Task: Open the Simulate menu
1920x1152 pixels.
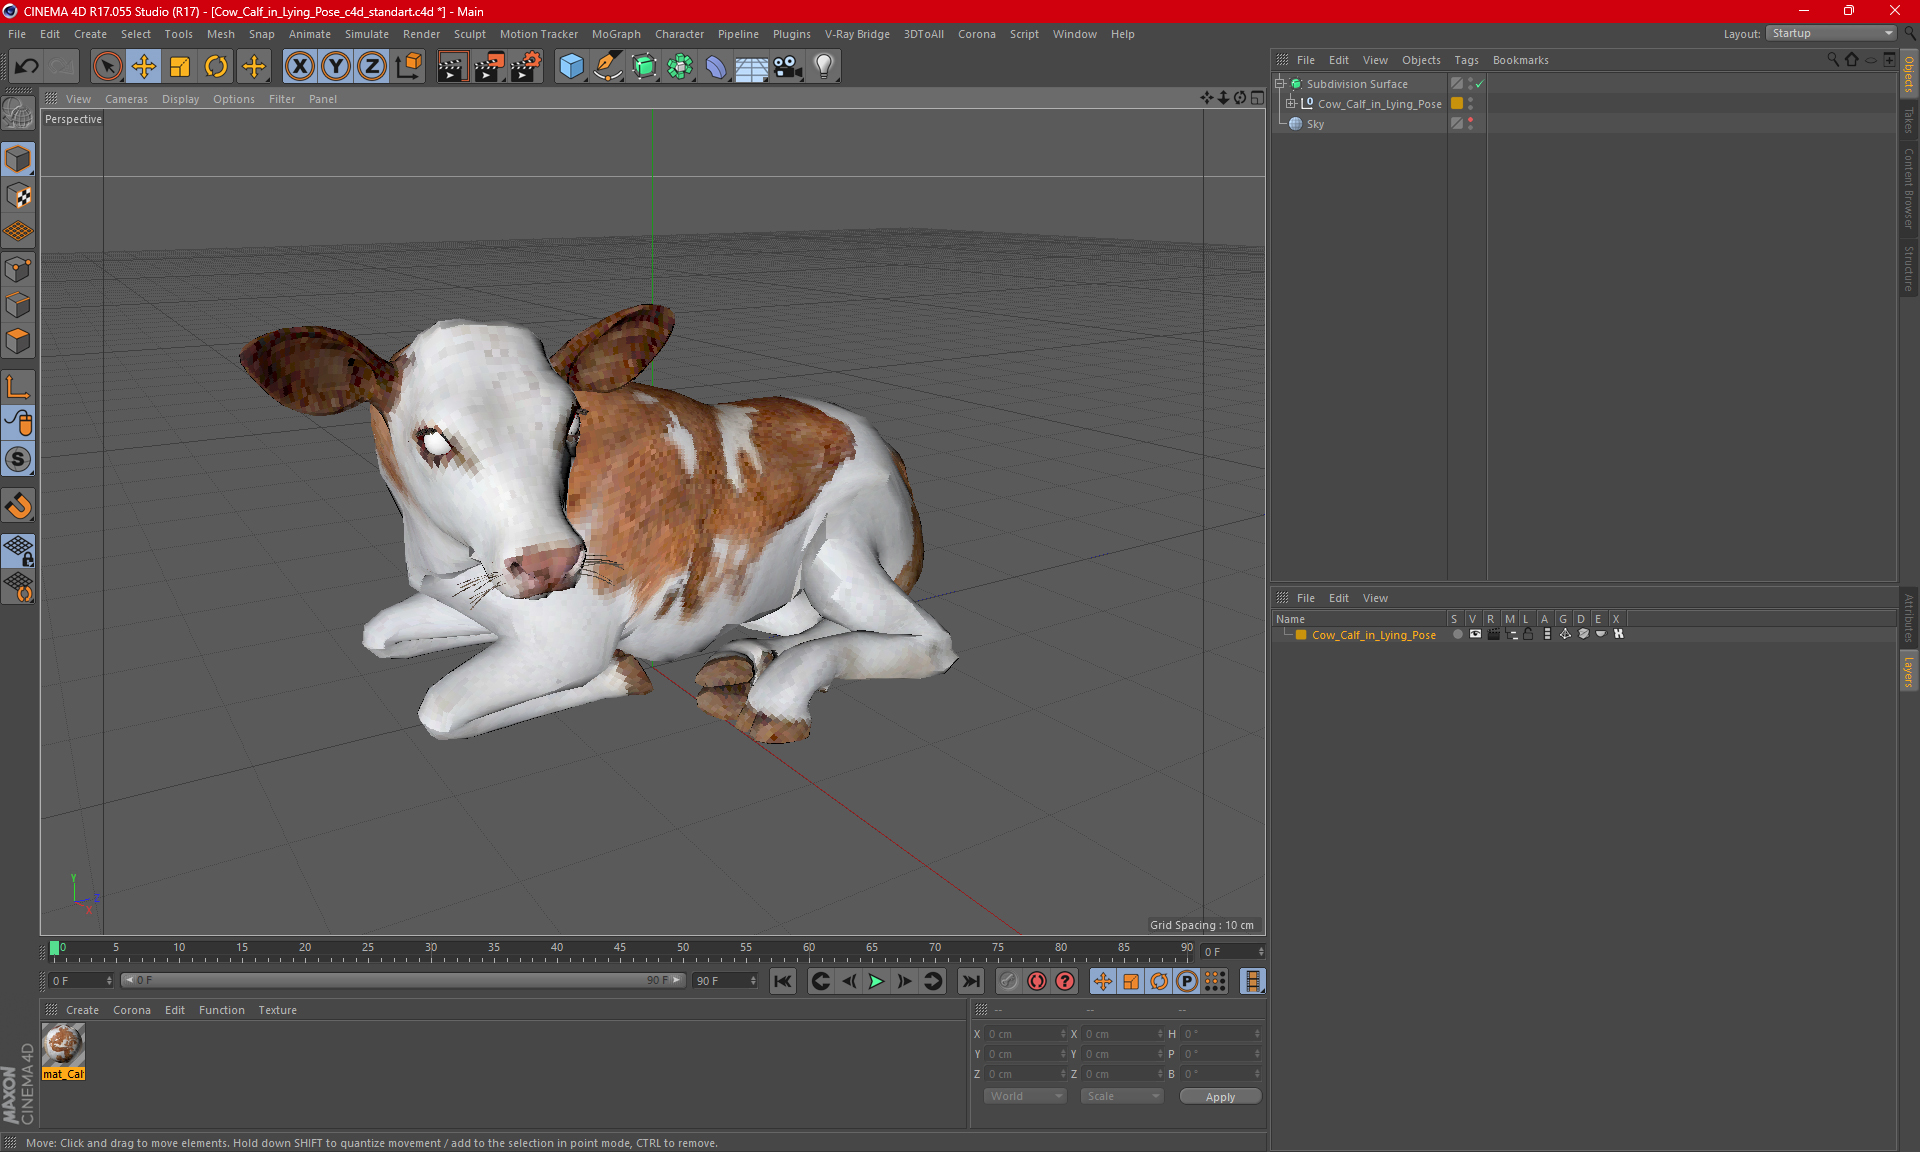Action: (x=367, y=34)
